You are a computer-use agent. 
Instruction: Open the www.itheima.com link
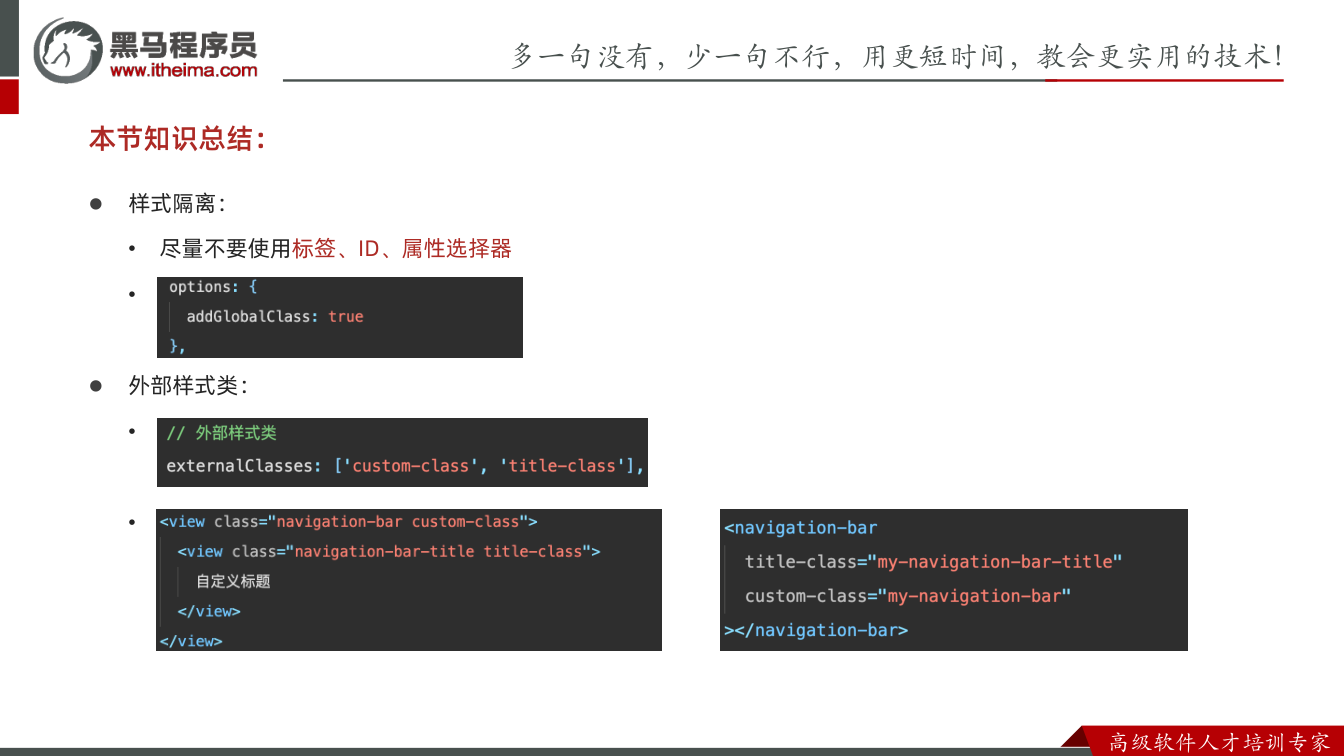pyautogui.click(x=183, y=70)
